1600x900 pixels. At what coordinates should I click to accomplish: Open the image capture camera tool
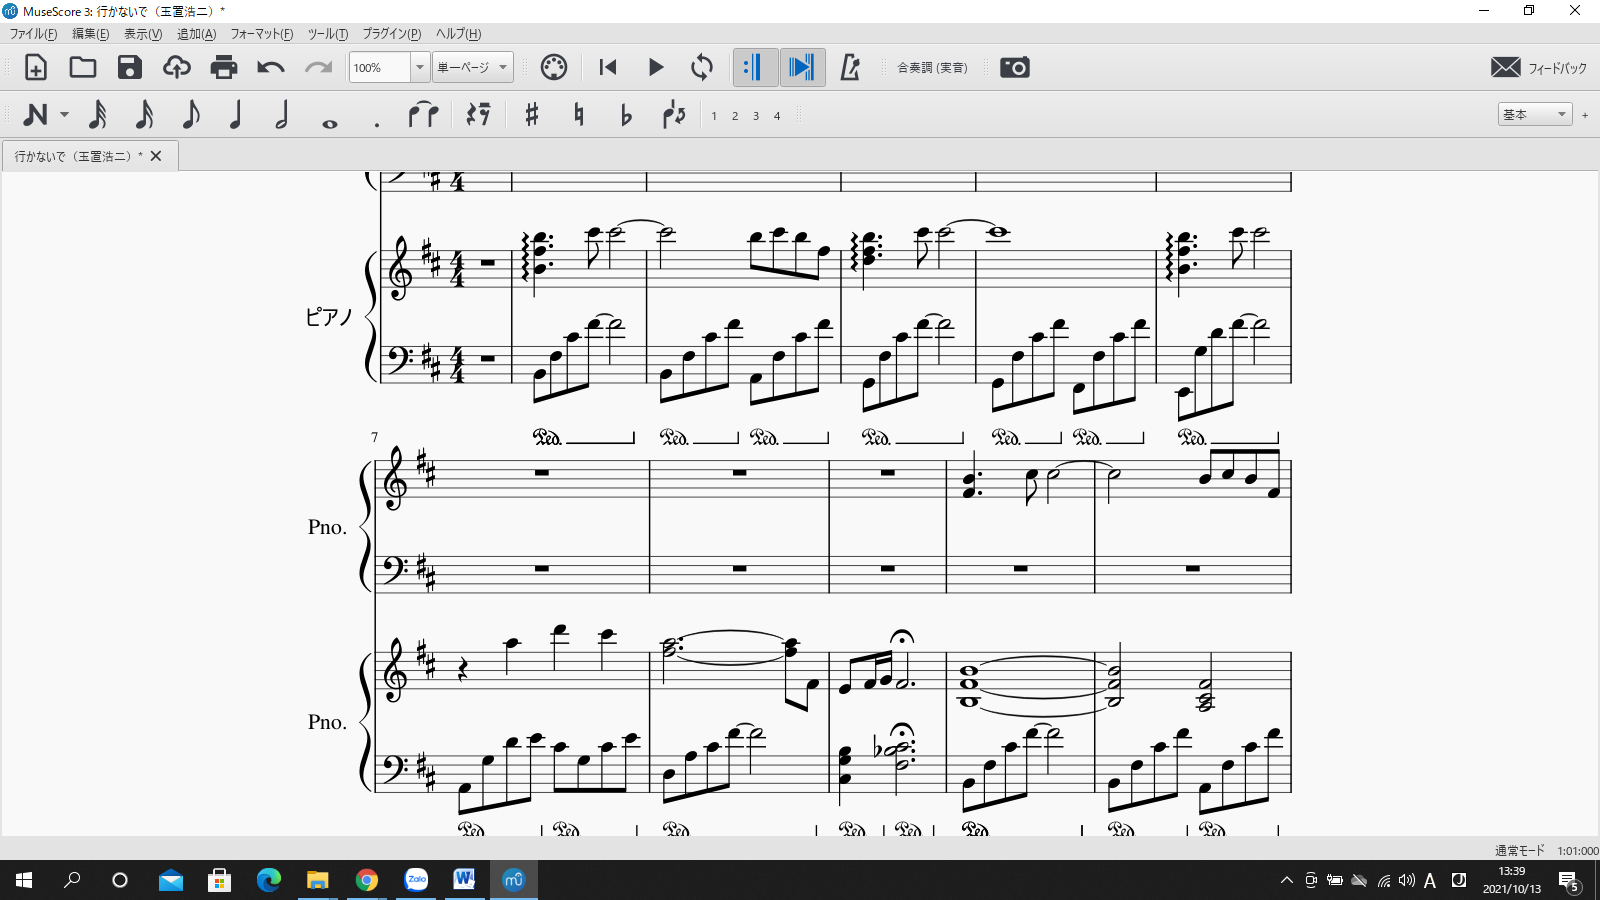click(x=1014, y=68)
